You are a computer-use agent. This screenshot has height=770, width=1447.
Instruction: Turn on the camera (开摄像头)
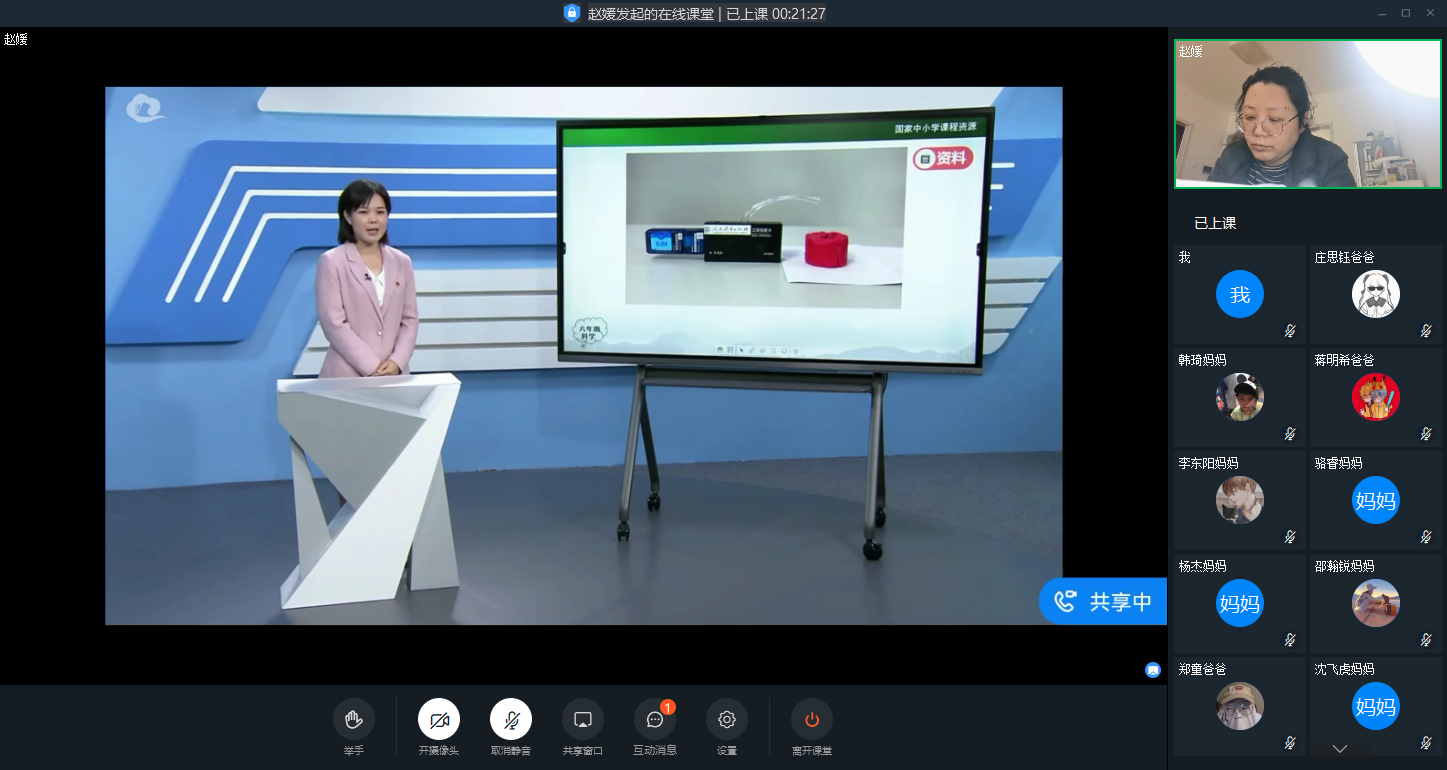(438, 719)
